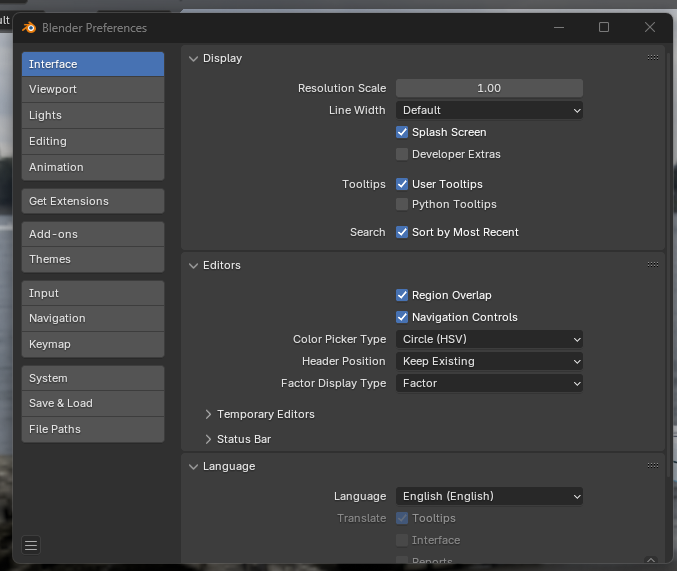Click the Editors panel grip dots
The height and width of the screenshot is (571, 677).
click(653, 265)
